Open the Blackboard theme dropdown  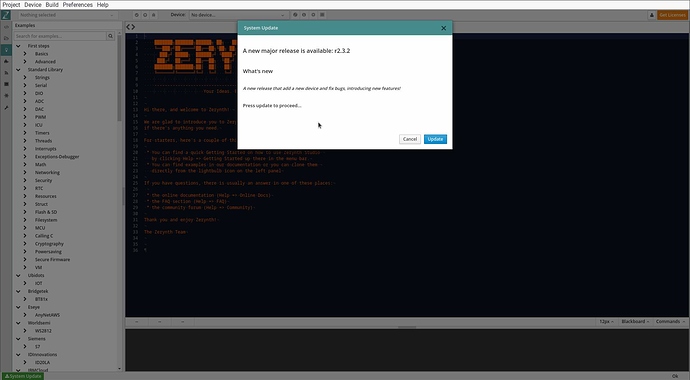point(635,322)
